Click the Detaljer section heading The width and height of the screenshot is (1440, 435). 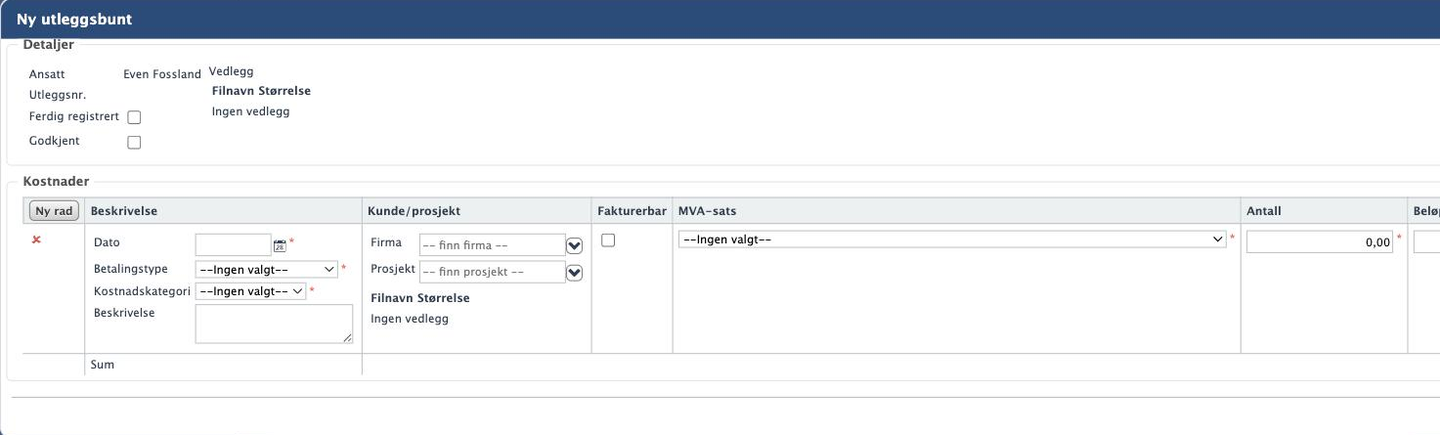click(x=48, y=45)
